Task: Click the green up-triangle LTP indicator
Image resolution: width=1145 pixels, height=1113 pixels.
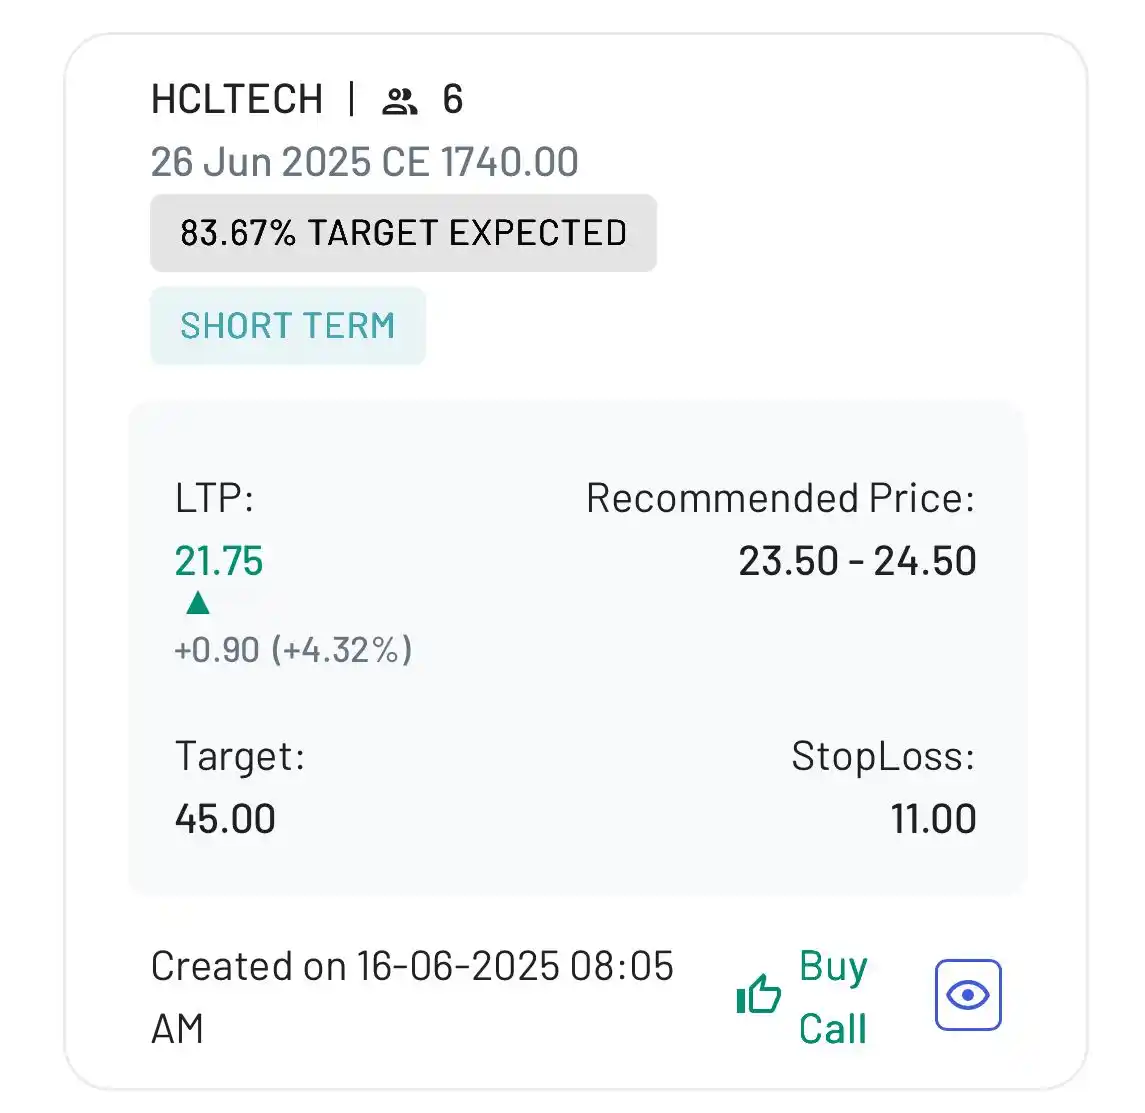Action: coord(197,603)
